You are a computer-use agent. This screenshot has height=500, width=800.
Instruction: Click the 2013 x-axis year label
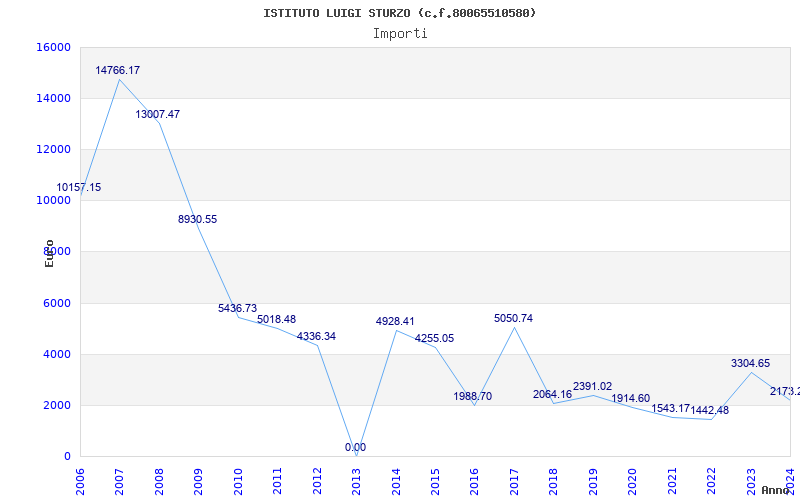tap(356, 482)
